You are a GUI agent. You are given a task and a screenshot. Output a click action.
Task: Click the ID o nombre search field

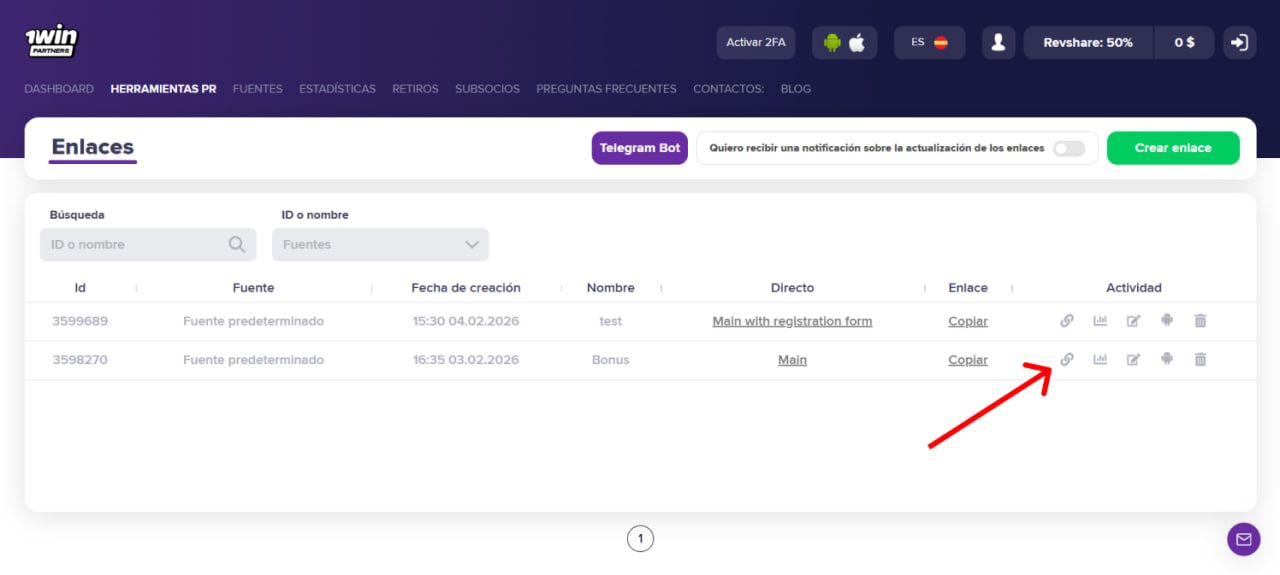click(135, 245)
